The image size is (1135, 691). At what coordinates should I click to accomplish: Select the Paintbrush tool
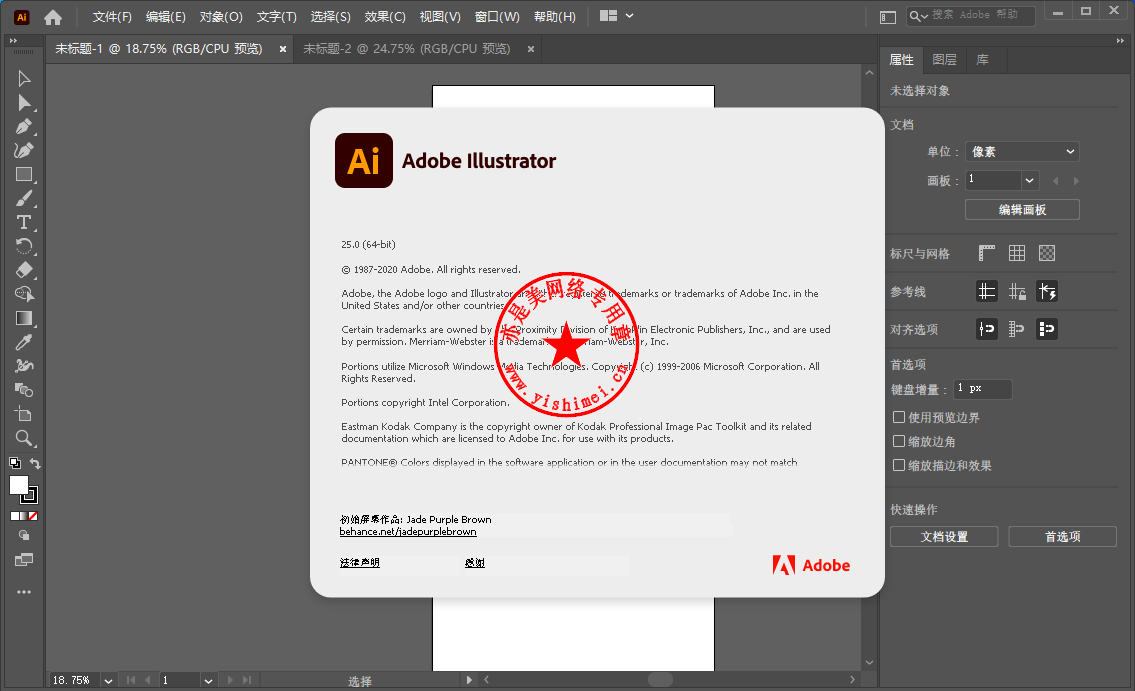click(24, 198)
